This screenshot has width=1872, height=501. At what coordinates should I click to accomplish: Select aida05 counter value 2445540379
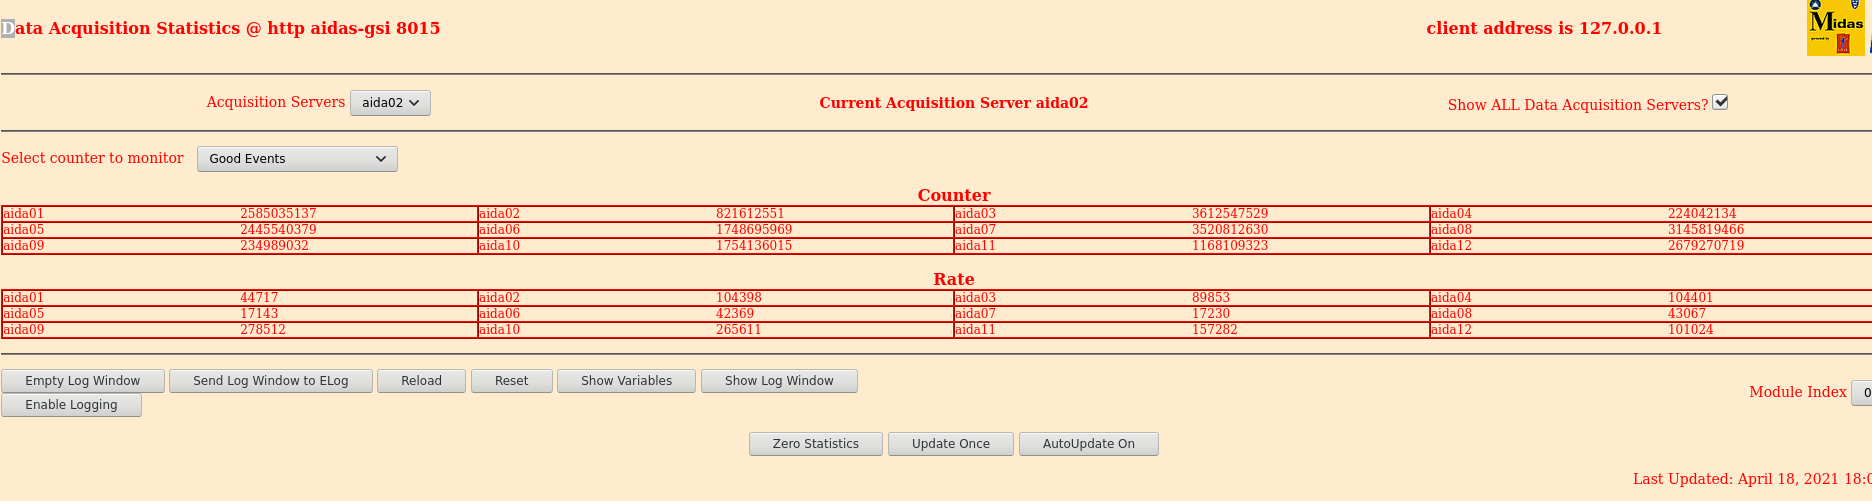(x=278, y=230)
